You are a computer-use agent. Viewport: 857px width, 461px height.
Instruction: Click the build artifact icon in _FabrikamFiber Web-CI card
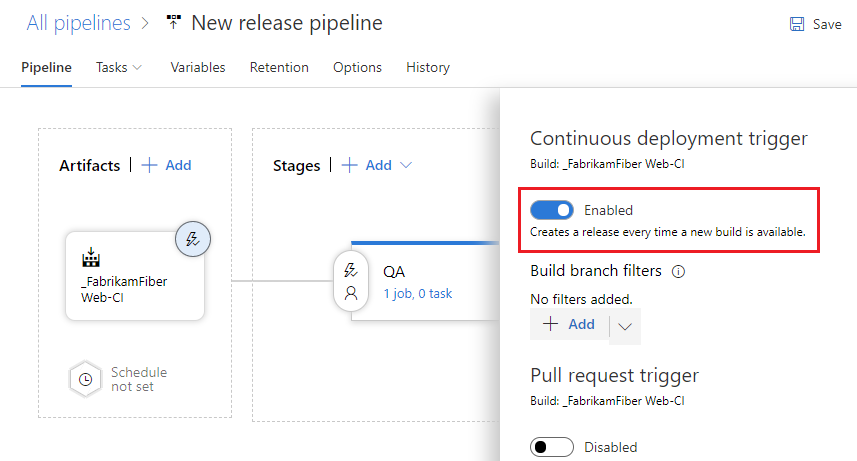tap(91, 258)
